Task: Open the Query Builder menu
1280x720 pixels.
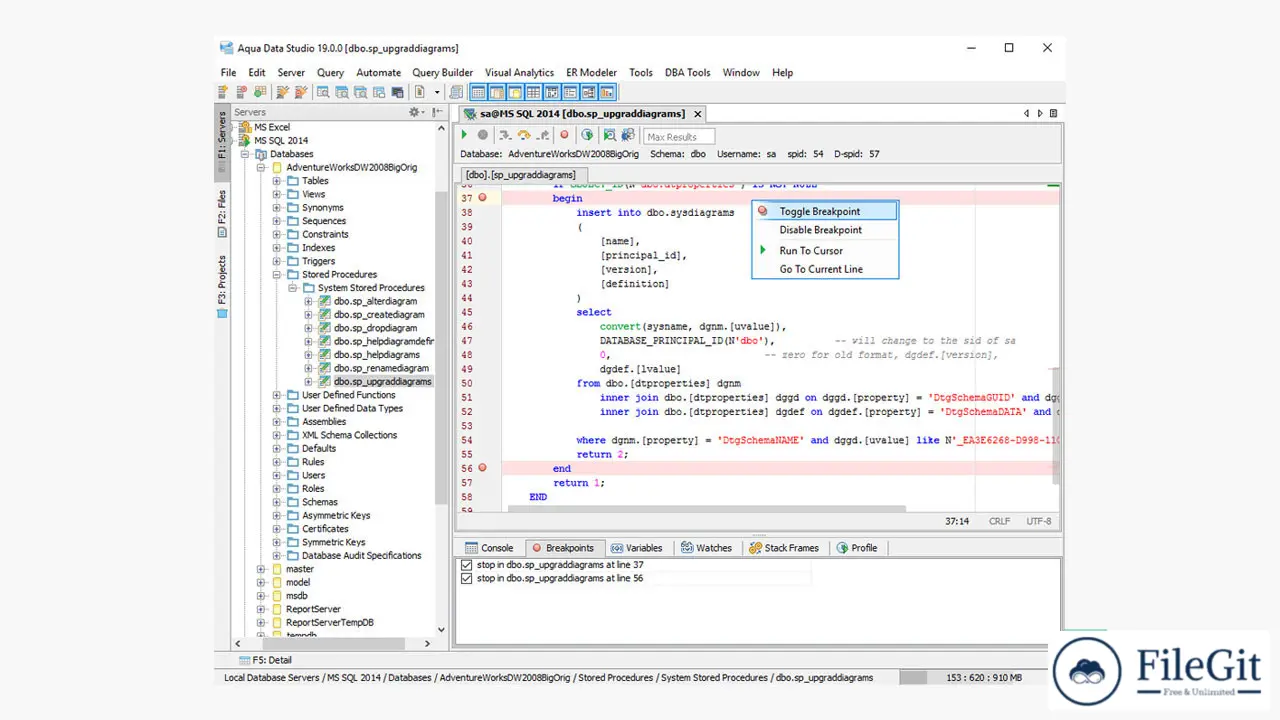Action: pos(442,72)
